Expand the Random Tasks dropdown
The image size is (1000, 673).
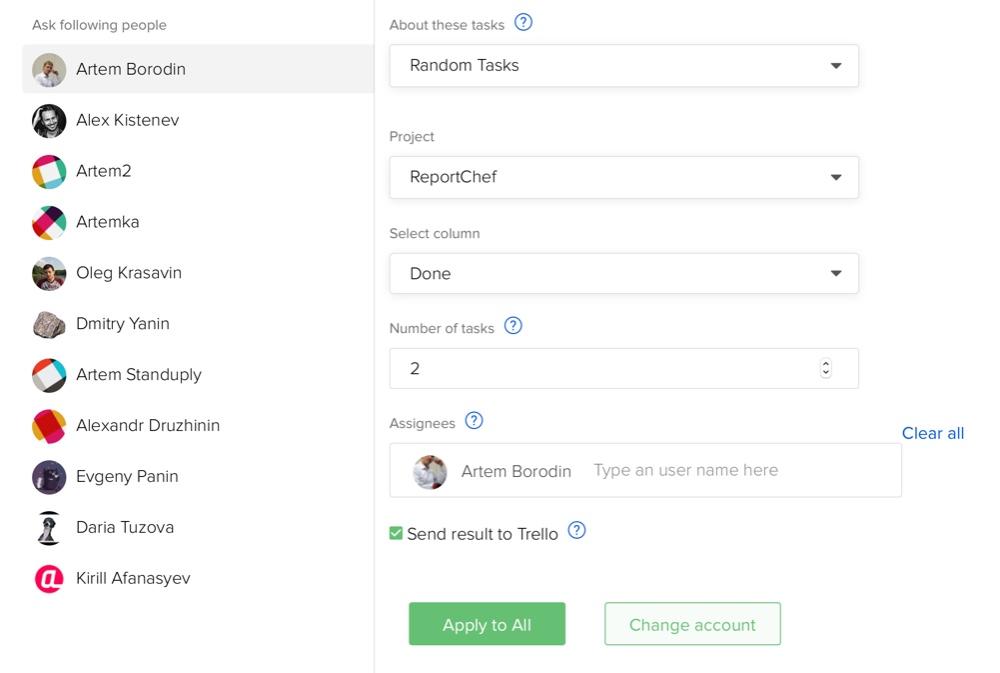(x=624, y=66)
